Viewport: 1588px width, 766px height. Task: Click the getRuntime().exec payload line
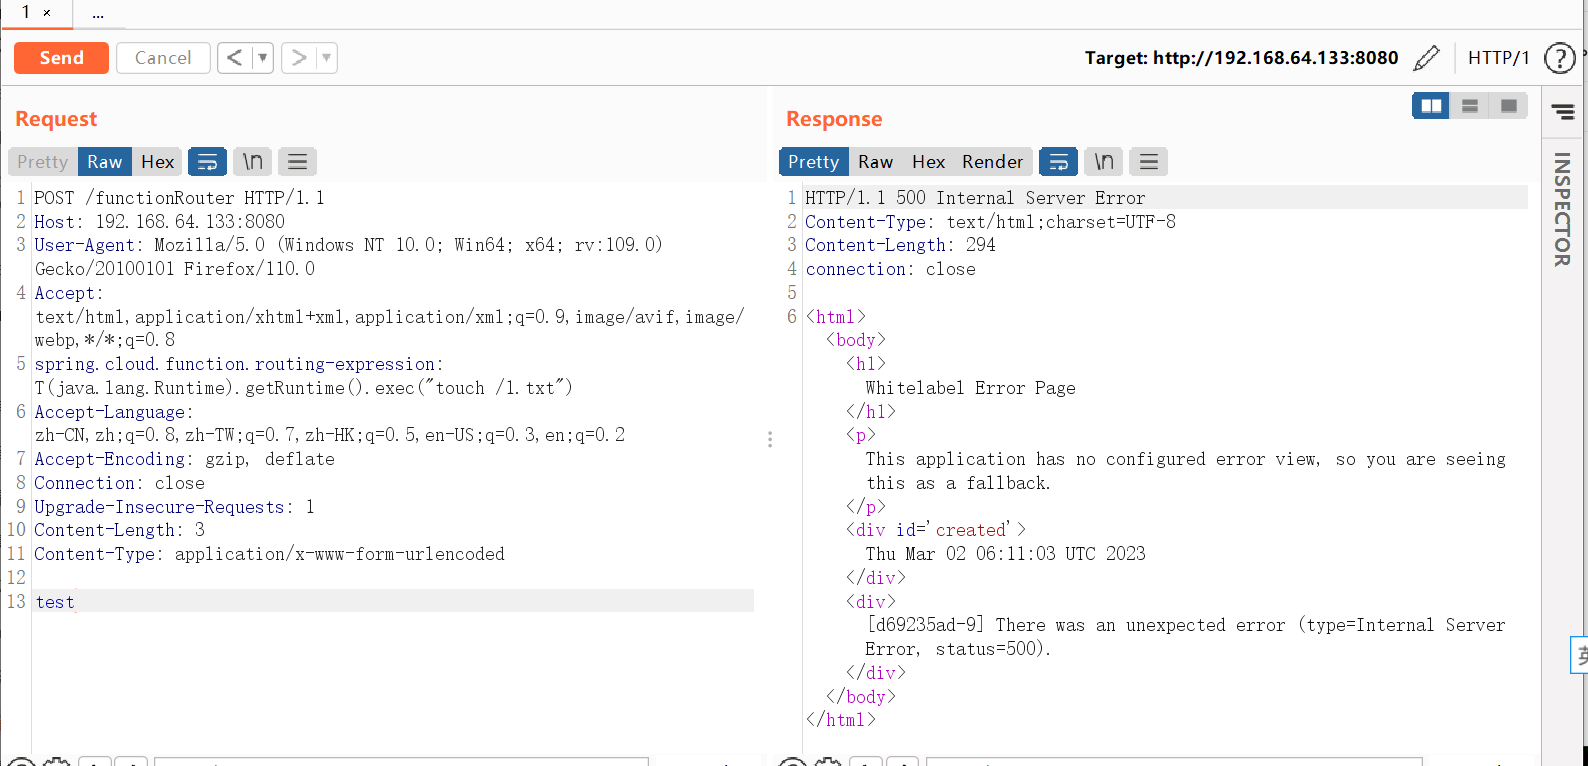pyautogui.click(x=303, y=388)
